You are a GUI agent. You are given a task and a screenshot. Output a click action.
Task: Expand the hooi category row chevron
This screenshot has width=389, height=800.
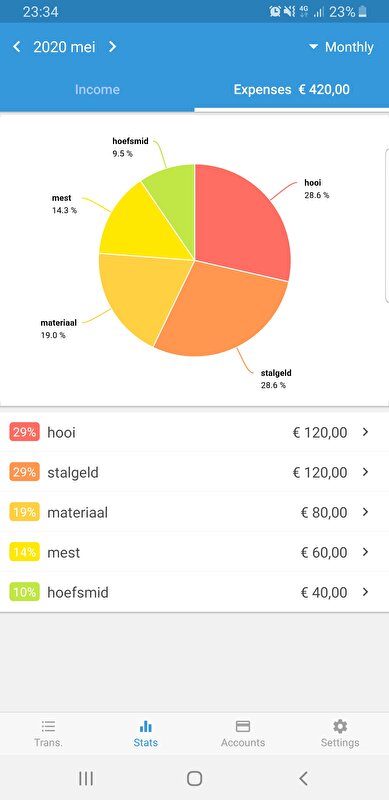pyautogui.click(x=365, y=432)
